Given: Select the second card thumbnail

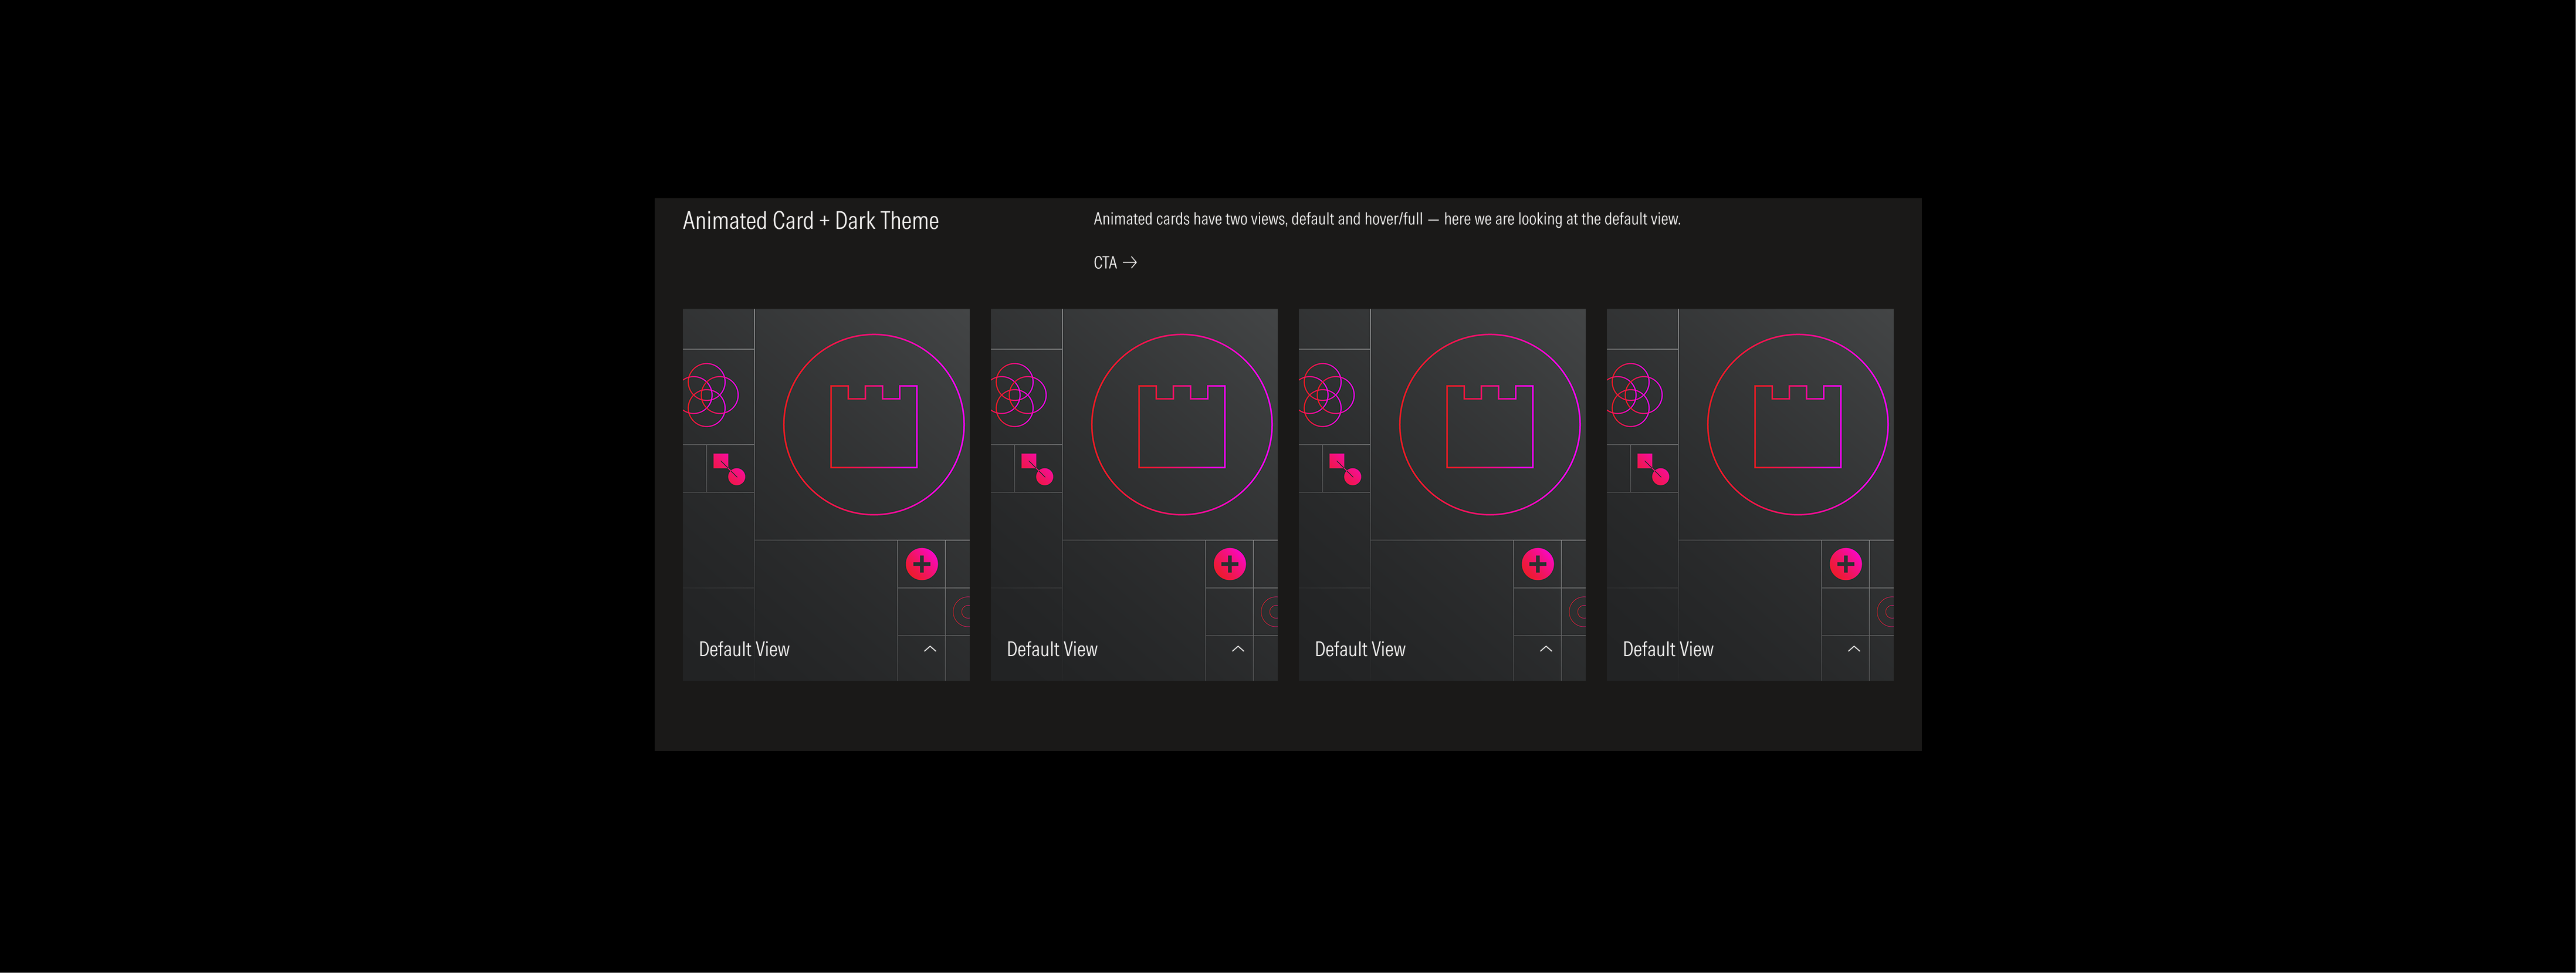Looking at the screenshot, I should [1134, 494].
